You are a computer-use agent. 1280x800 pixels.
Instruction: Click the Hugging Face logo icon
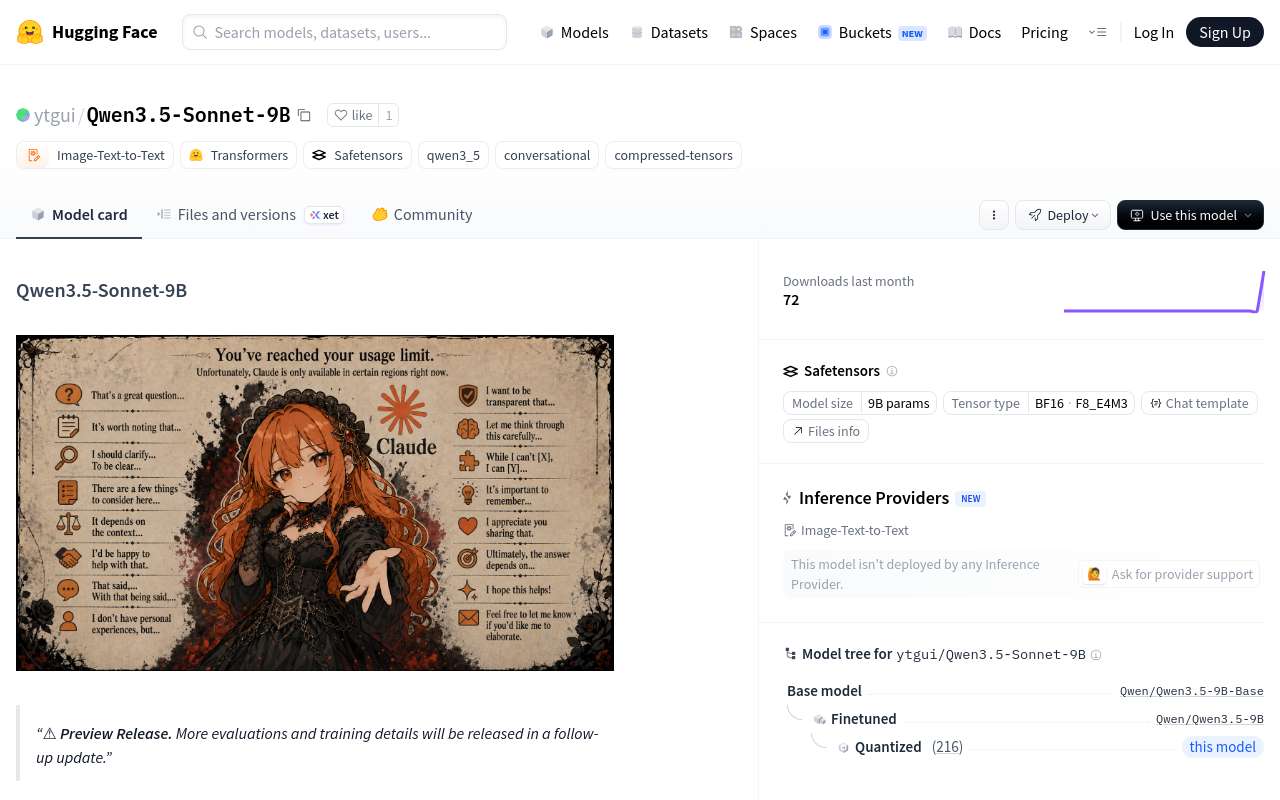click(x=30, y=32)
